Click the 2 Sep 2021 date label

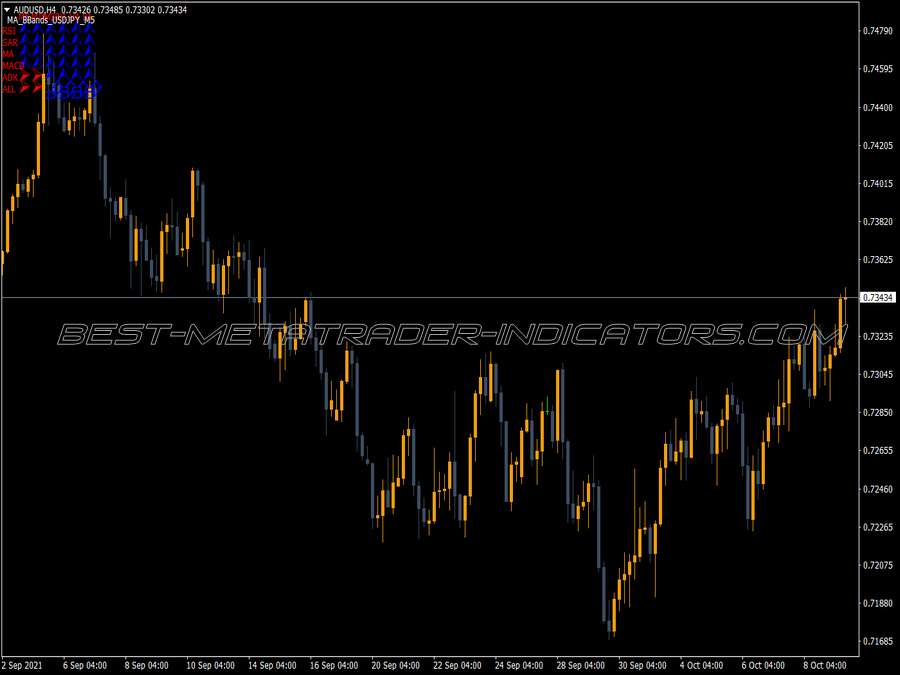[x=22, y=665]
